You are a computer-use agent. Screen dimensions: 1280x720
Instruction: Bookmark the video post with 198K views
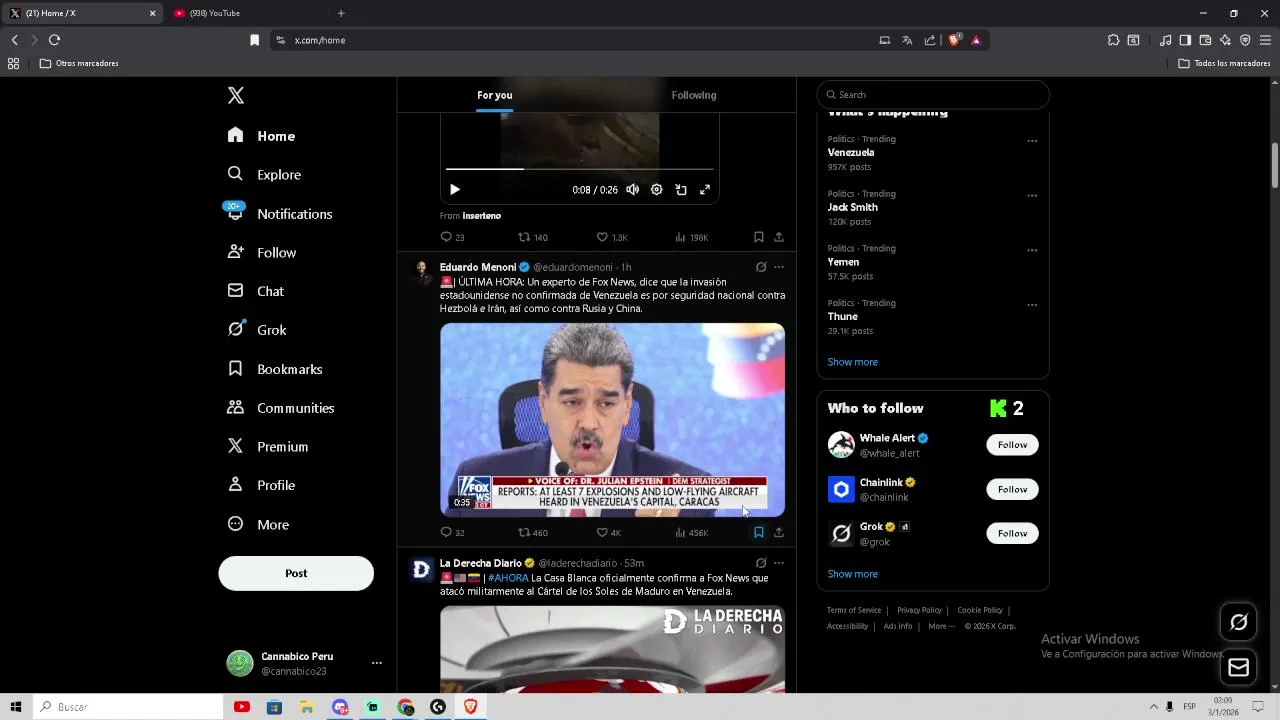(759, 237)
